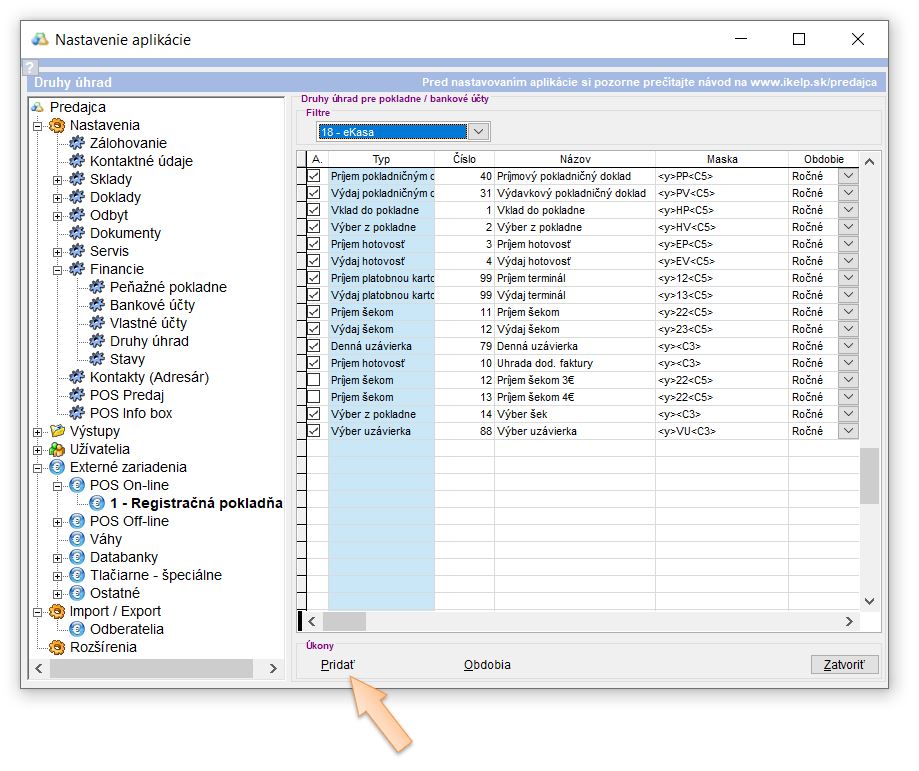The height and width of the screenshot is (771, 919).
Task: Click the users icon beside Užívatelia
Action: click(57, 449)
